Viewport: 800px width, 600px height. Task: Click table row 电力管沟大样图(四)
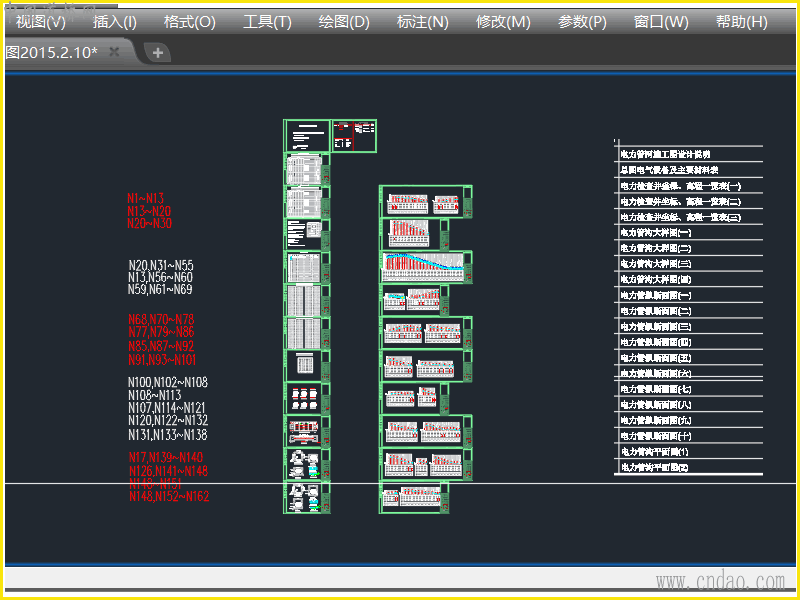pyautogui.click(x=689, y=280)
